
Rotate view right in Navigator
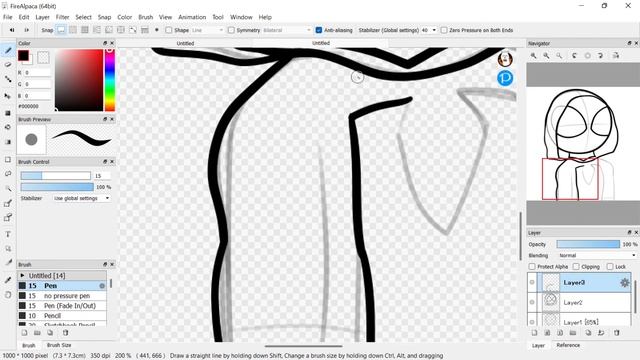coord(600,56)
